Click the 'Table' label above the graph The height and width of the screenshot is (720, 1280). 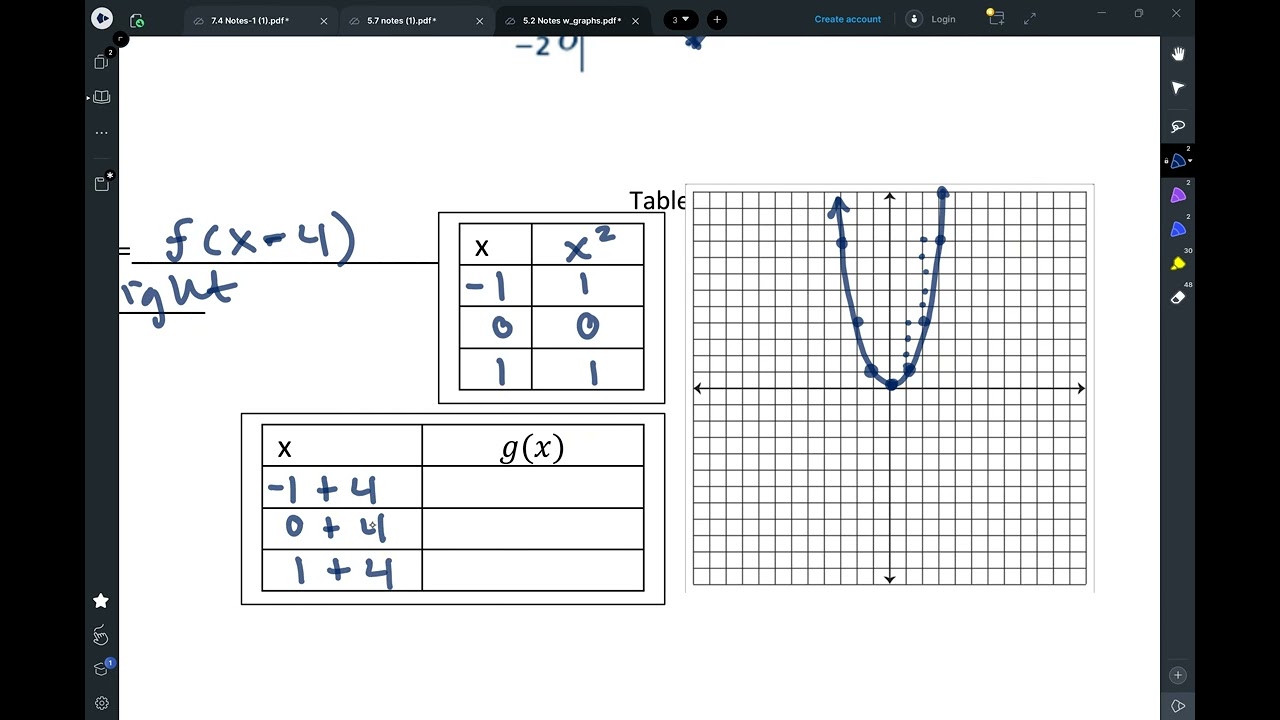[x=657, y=200]
